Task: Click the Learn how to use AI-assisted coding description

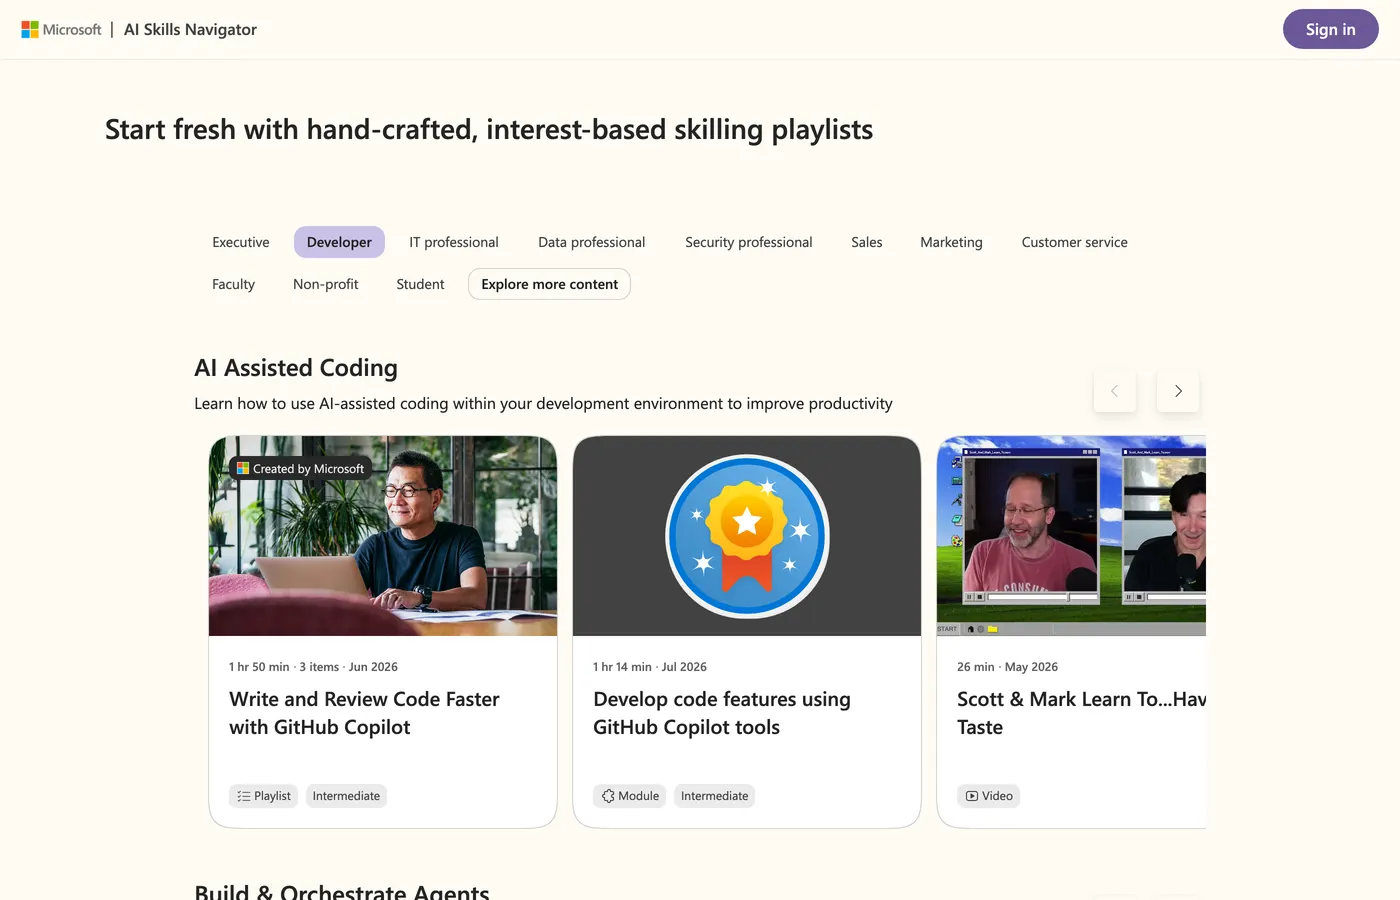Action: pos(543,404)
